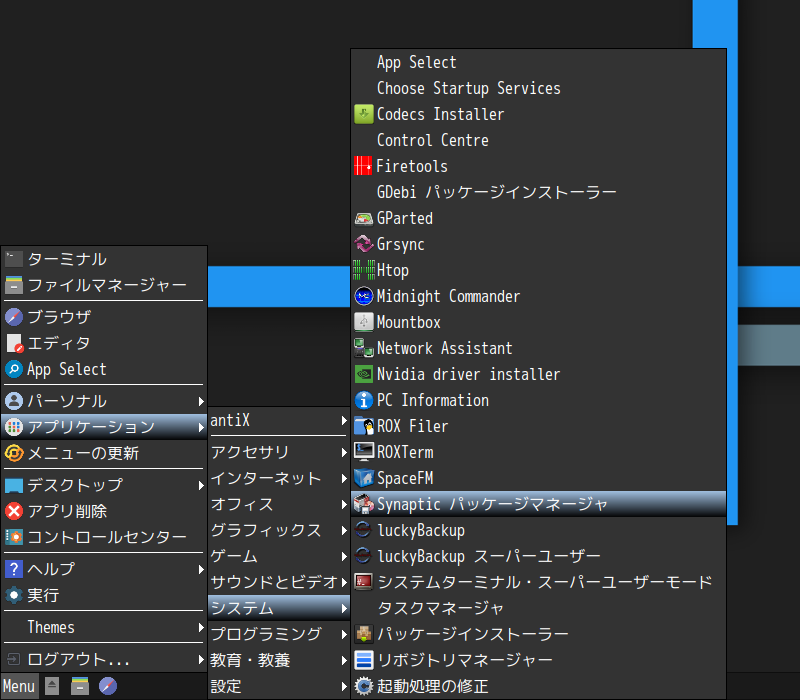Click the パッケージインストーラー box icon

point(363,634)
